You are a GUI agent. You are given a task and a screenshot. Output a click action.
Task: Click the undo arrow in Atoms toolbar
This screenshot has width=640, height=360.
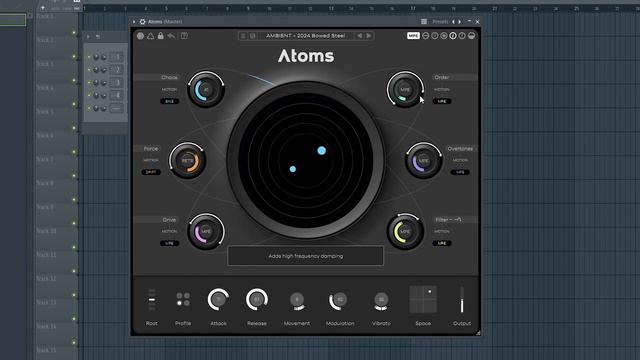click(171, 36)
